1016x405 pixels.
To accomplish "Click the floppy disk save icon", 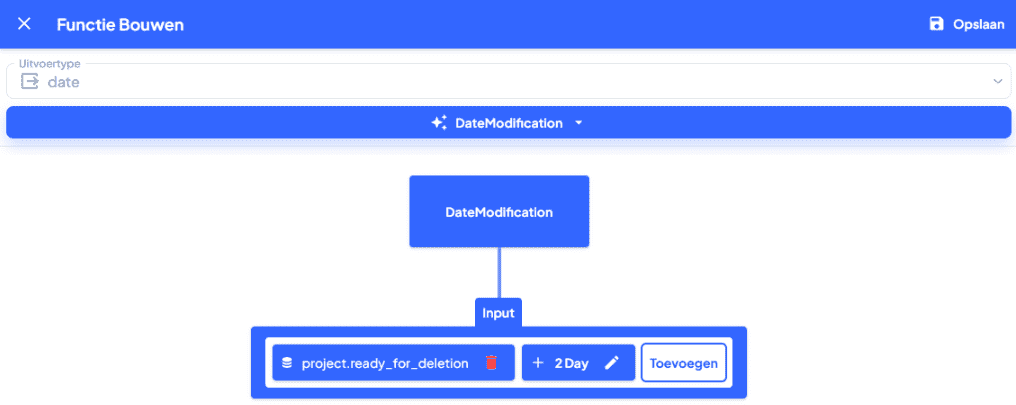I will [936, 24].
